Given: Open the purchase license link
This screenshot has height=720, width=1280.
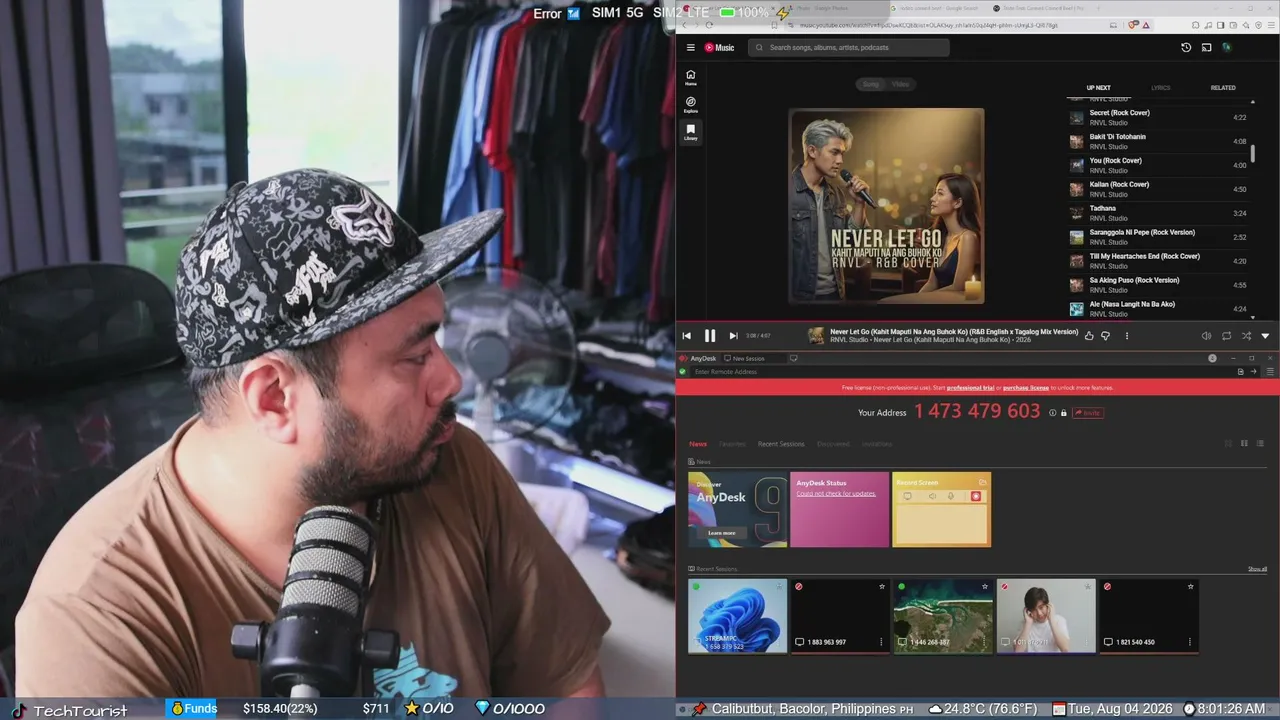Looking at the screenshot, I should tap(1026, 388).
